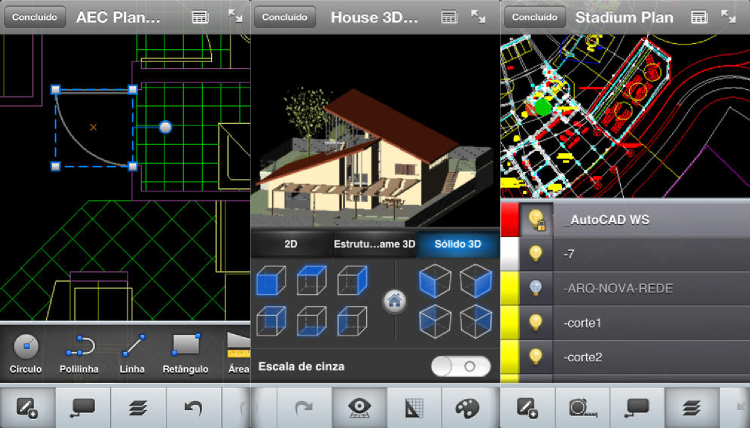This screenshot has width=750, height=428.
Task: Reset 3D view with home icon
Action: [x=395, y=301]
